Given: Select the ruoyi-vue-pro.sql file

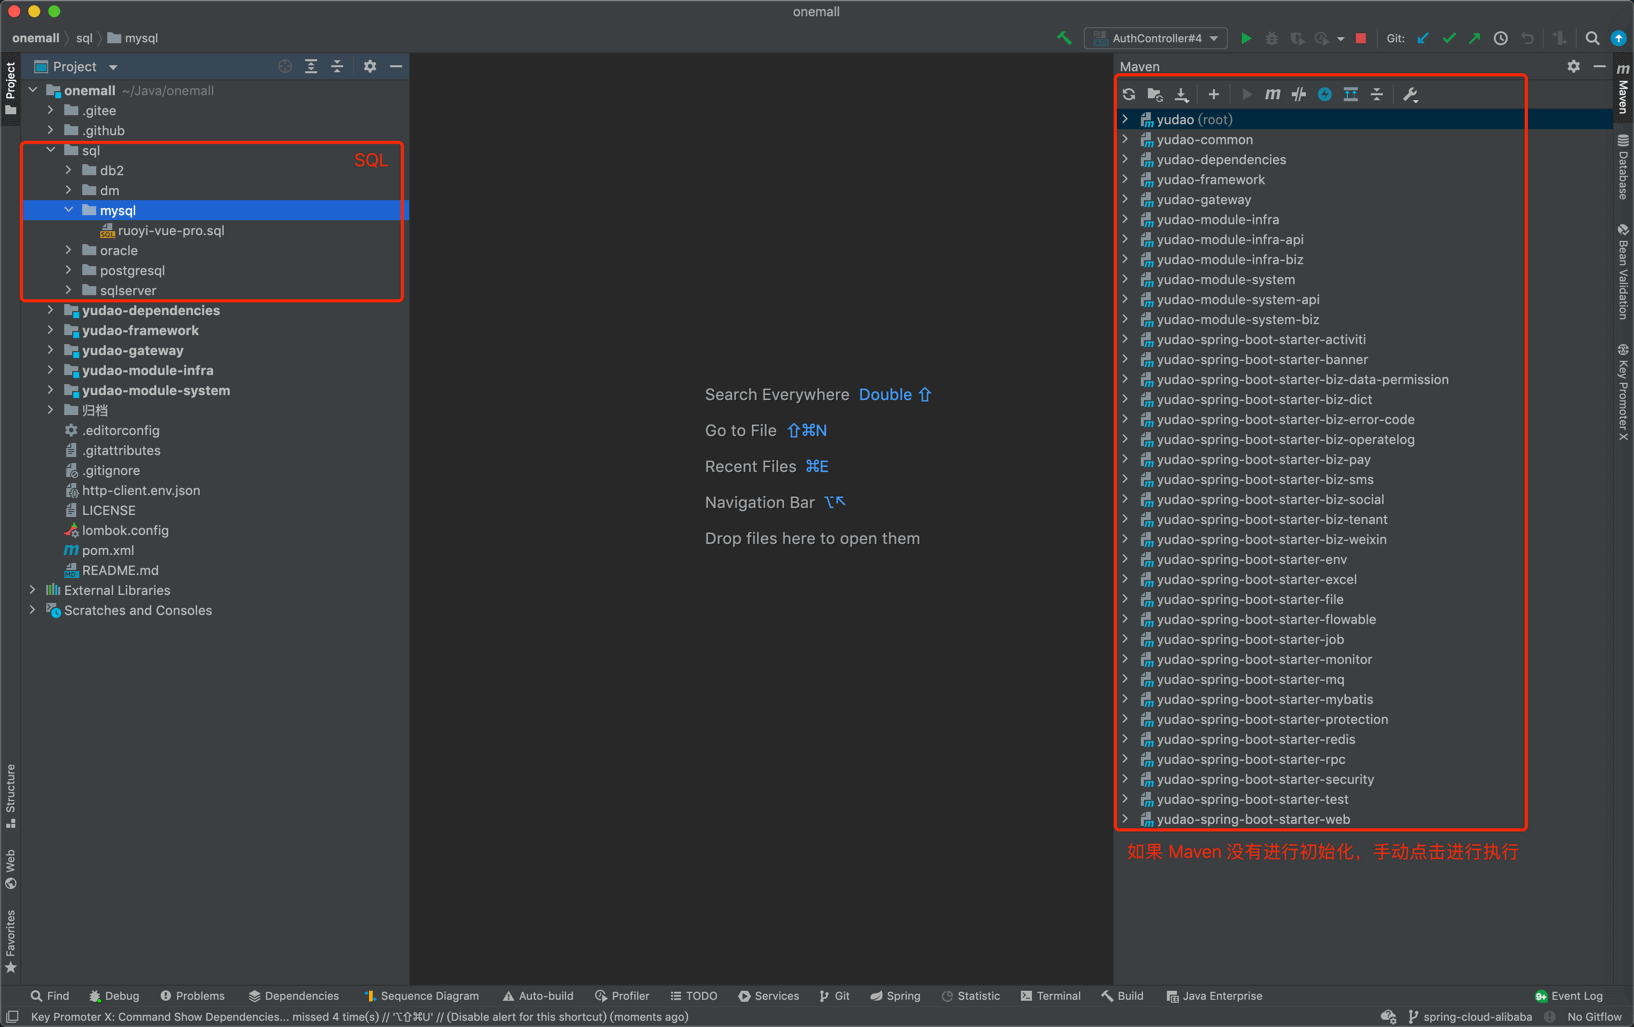Looking at the screenshot, I should 170,230.
